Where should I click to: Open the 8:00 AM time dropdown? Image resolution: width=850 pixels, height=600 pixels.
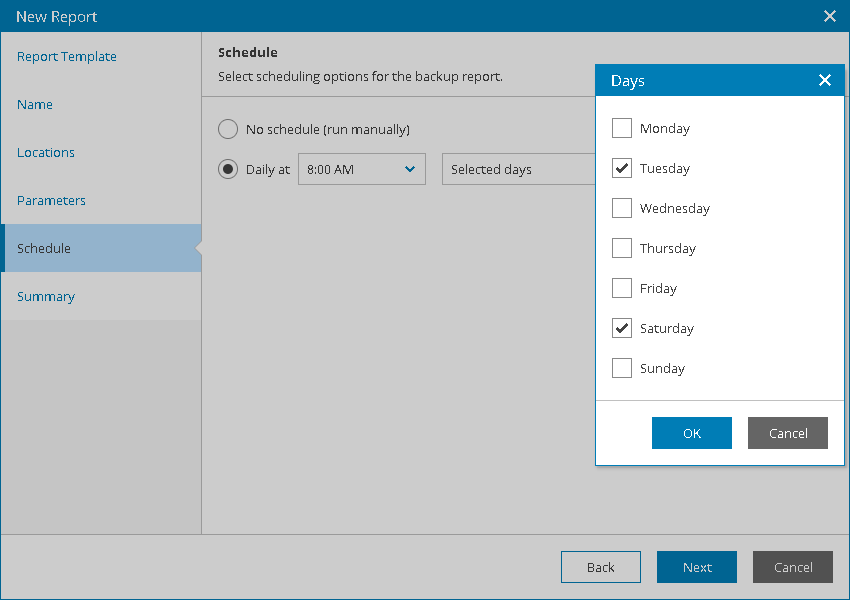click(361, 169)
